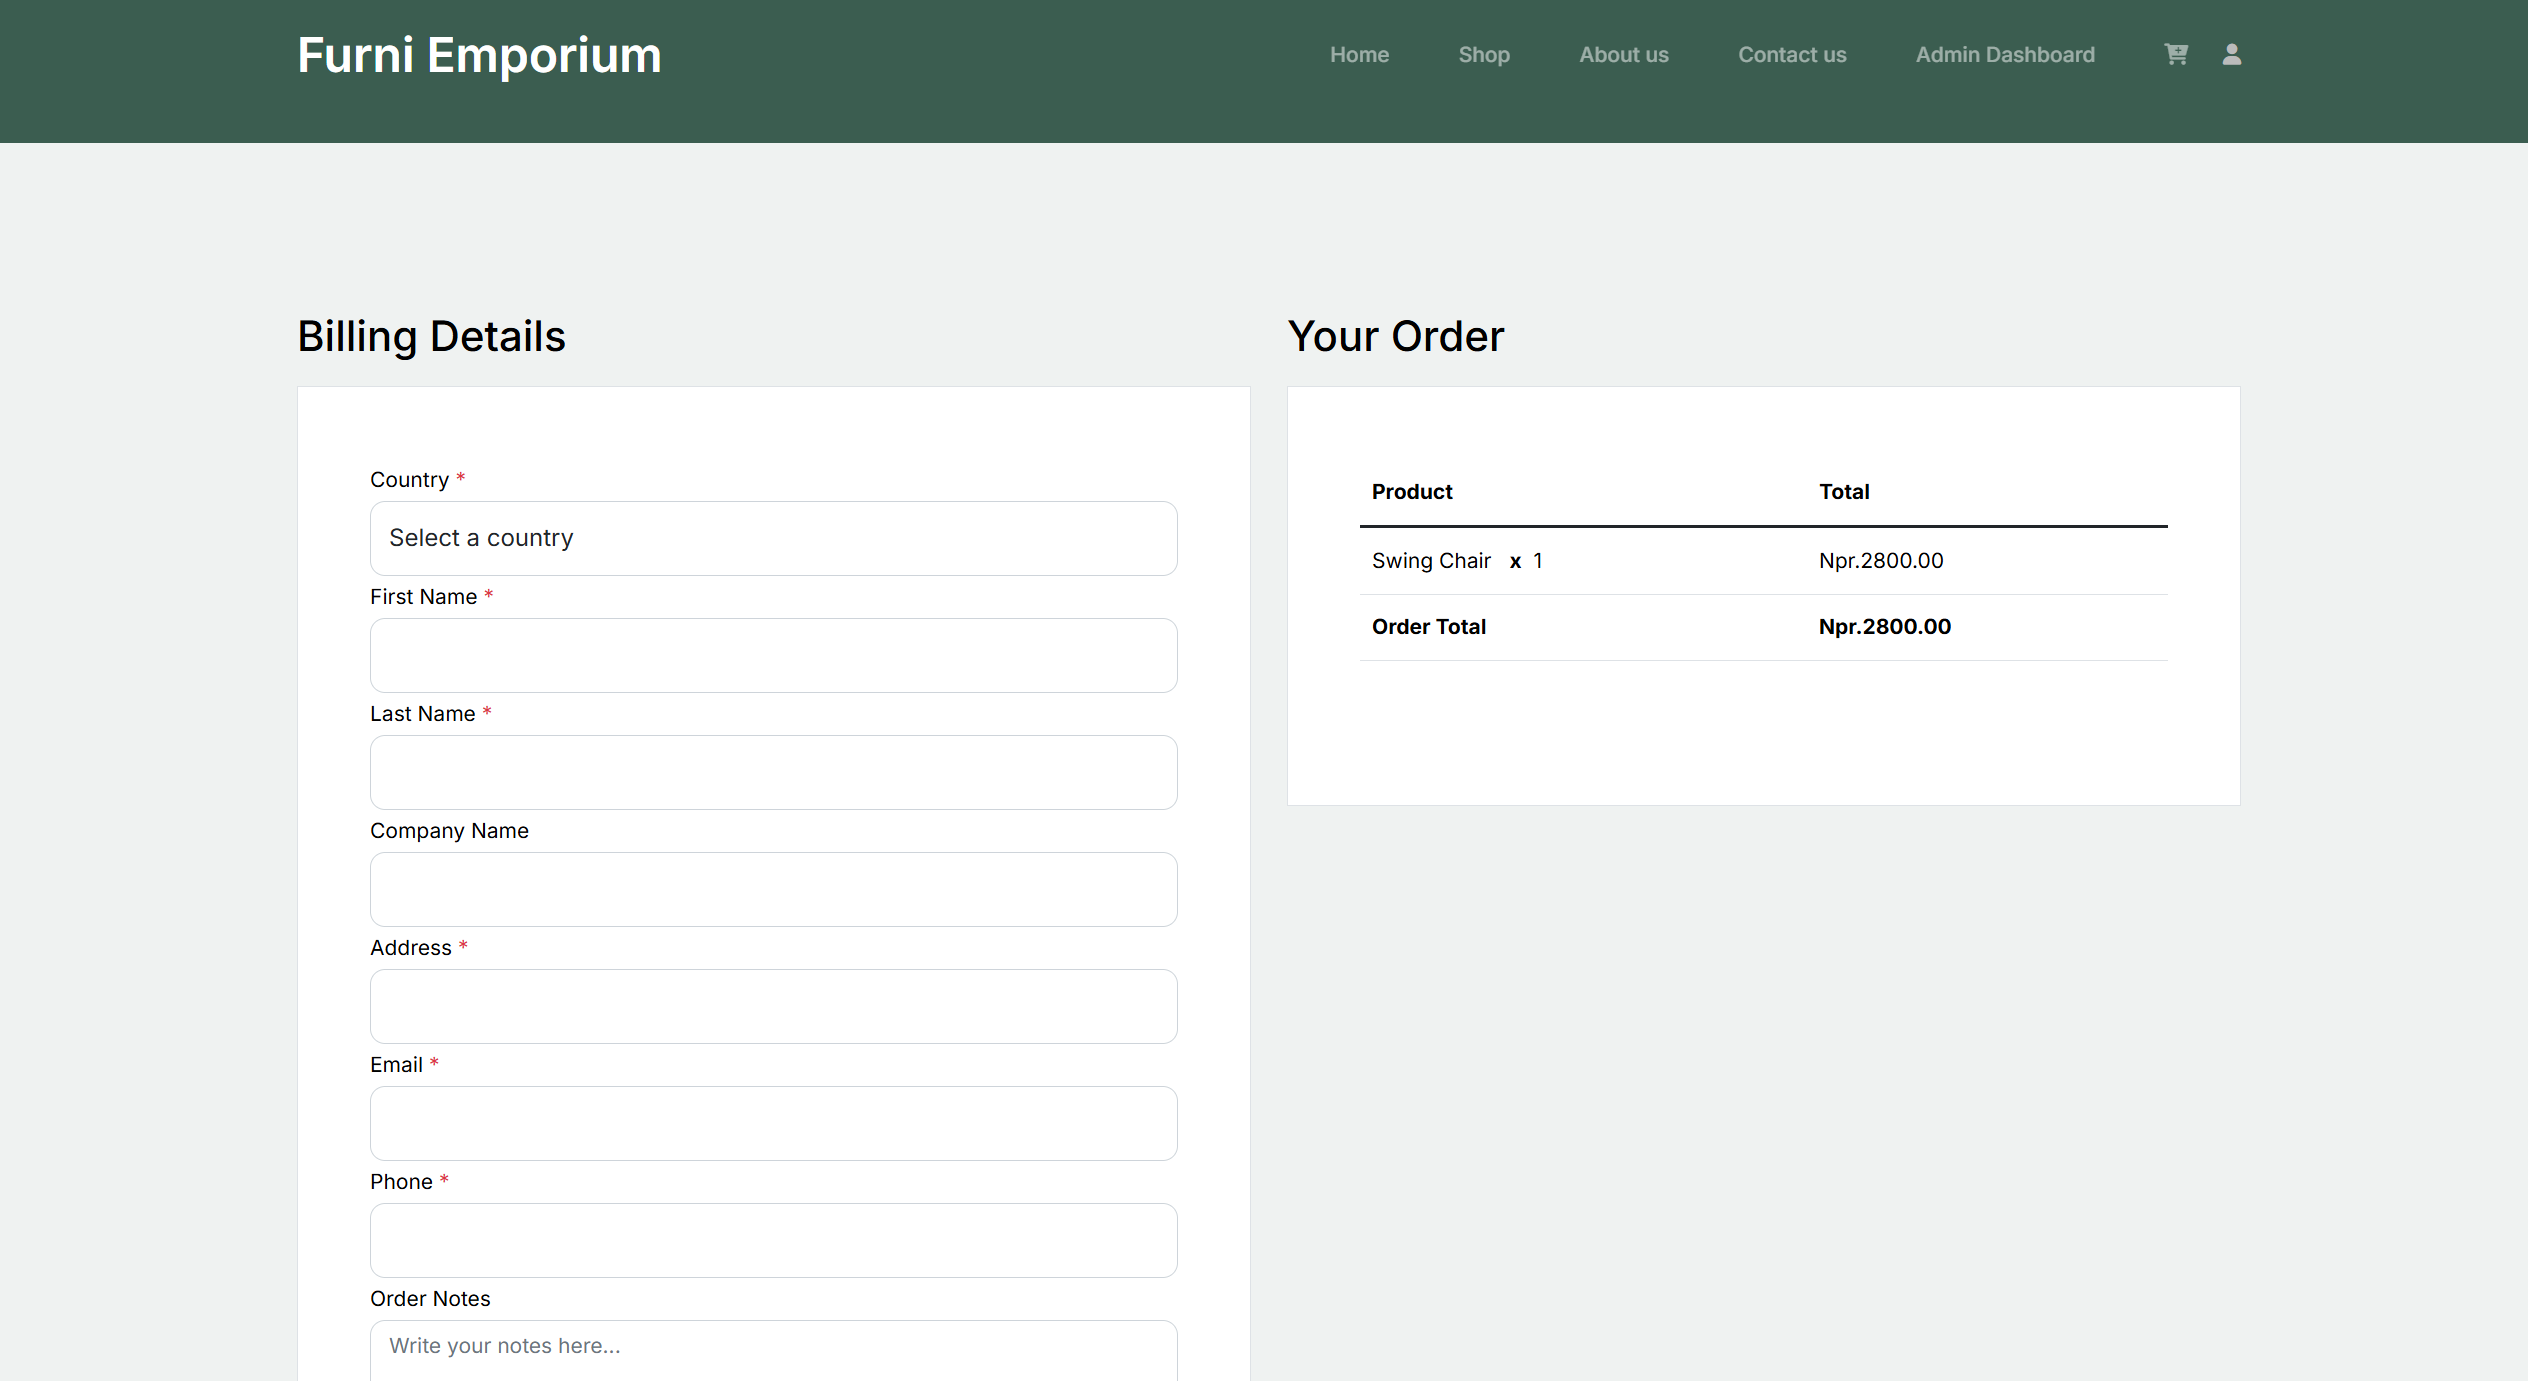Go to the Home menu item
This screenshot has height=1381, width=2528.
[x=1359, y=55]
